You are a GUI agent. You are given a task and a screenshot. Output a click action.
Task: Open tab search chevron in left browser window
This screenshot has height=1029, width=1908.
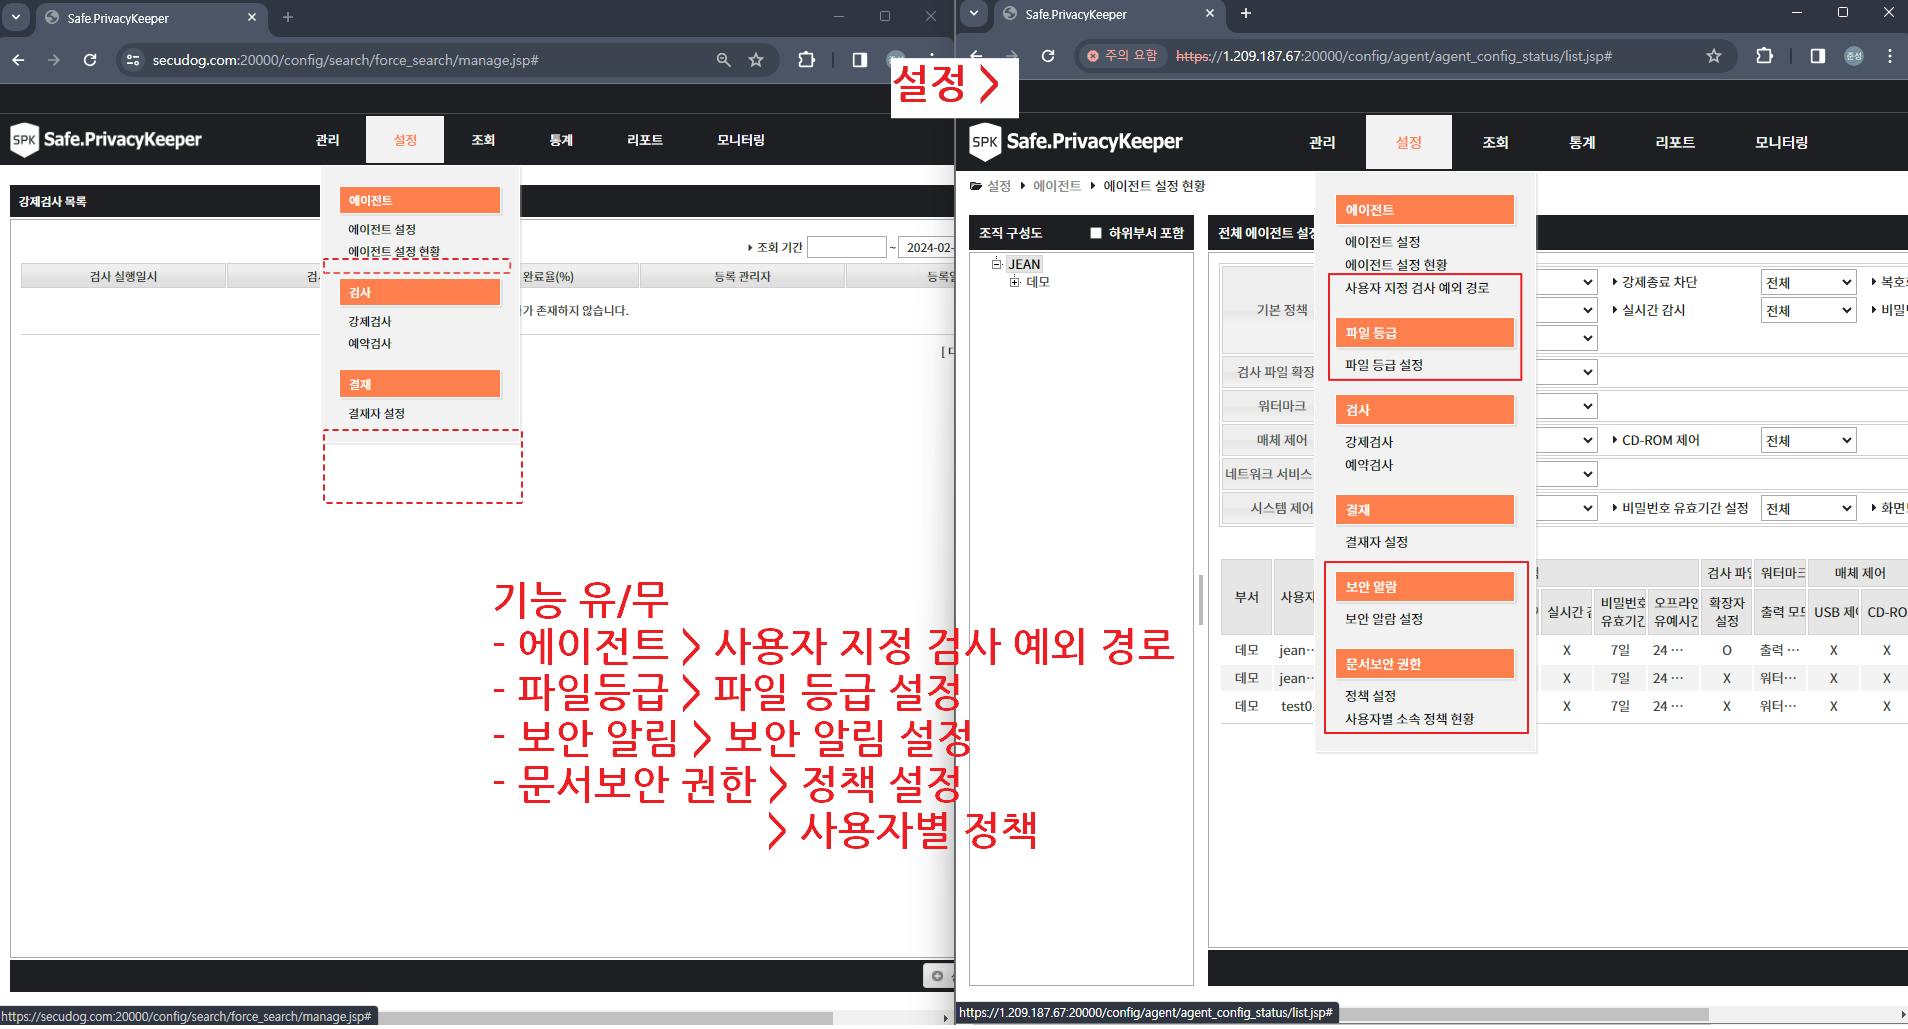pyautogui.click(x=16, y=17)
